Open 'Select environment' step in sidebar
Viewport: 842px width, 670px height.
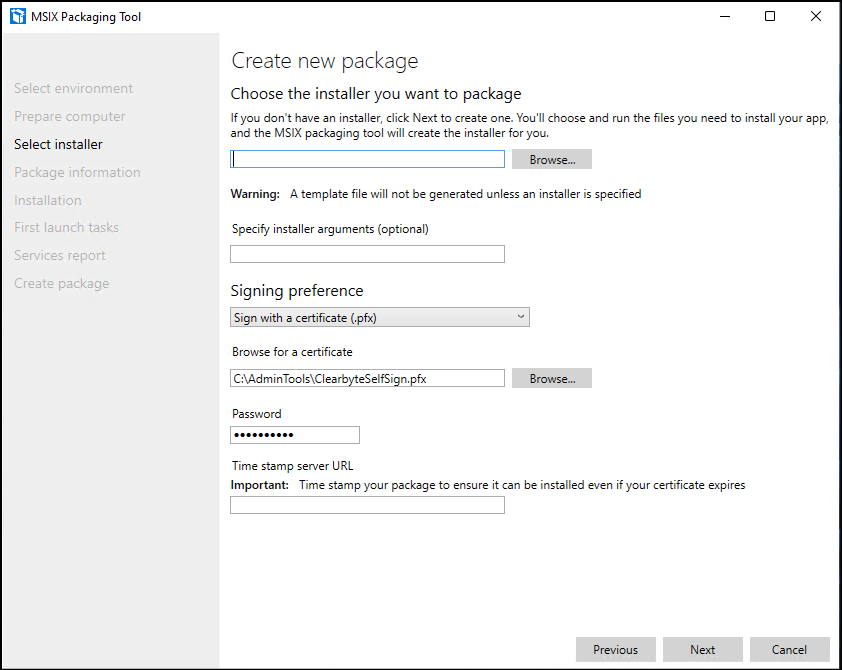point(73,88)
